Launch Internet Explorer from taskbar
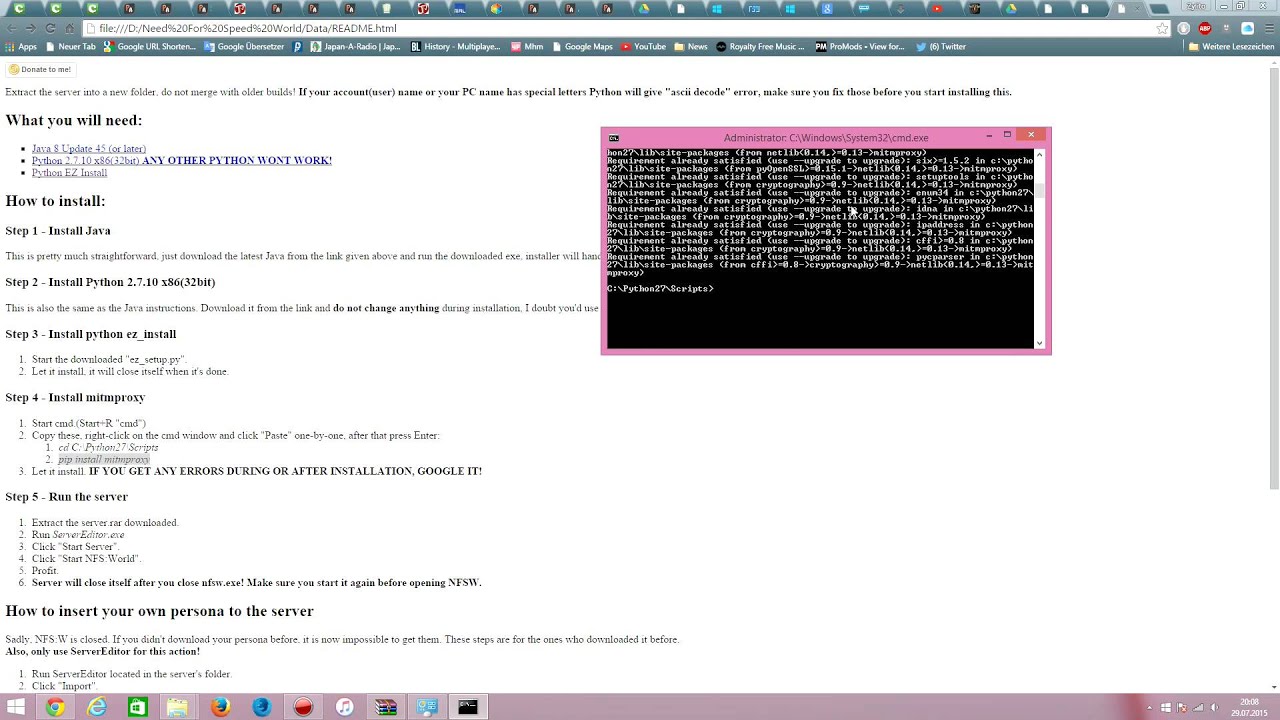This screenshot has height=720, width=1280. click(x=97, y=707)
